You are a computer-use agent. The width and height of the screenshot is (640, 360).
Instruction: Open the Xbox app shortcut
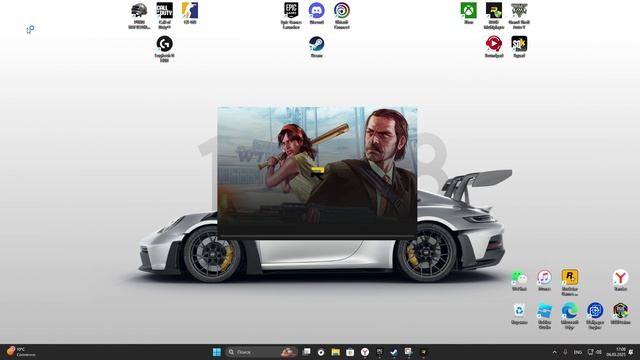pyautogui.click(x=469, y=13)
